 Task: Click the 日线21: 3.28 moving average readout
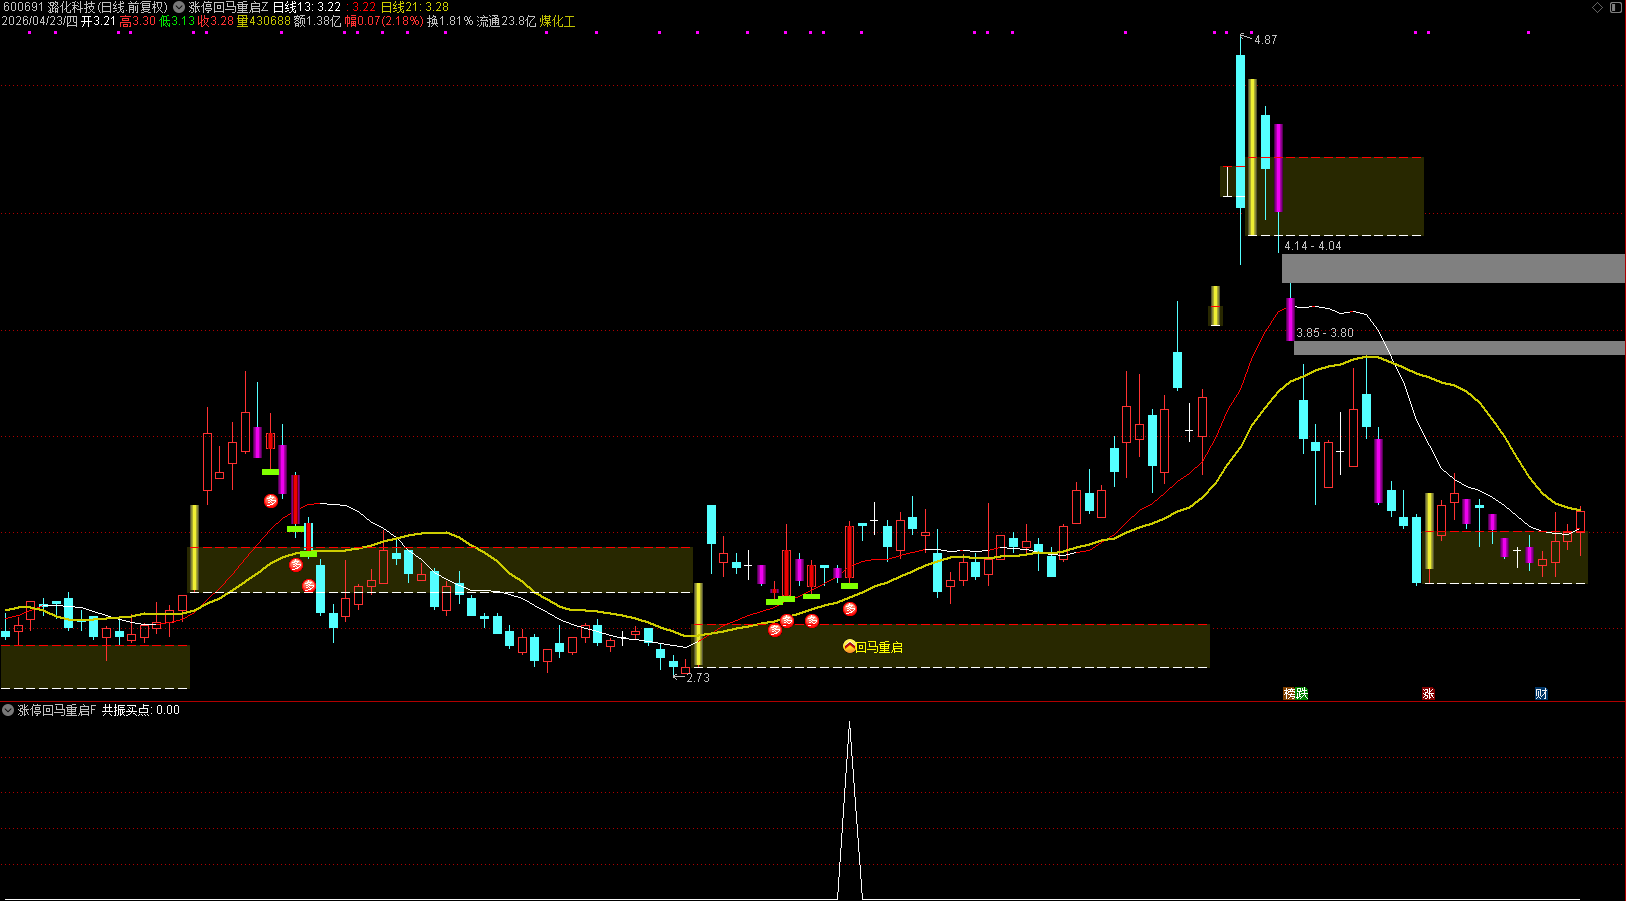pos(414,7)
